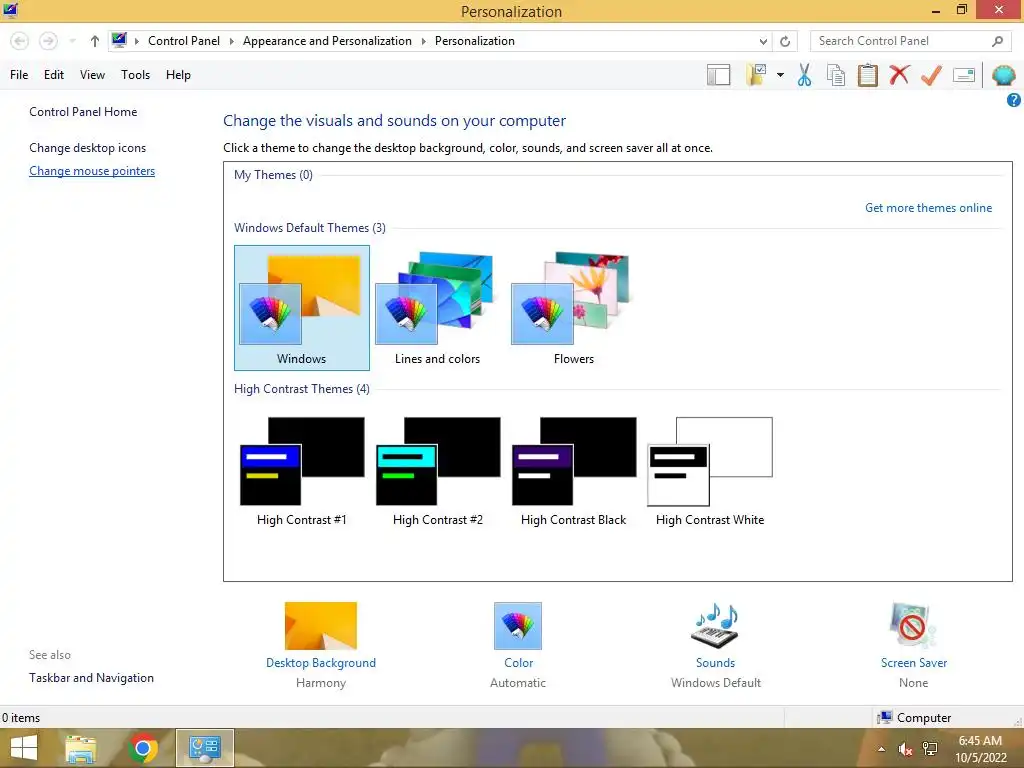Screen dimensions: 1024x768
Task: Show hidden tray icons arrow
Action: 882,749
